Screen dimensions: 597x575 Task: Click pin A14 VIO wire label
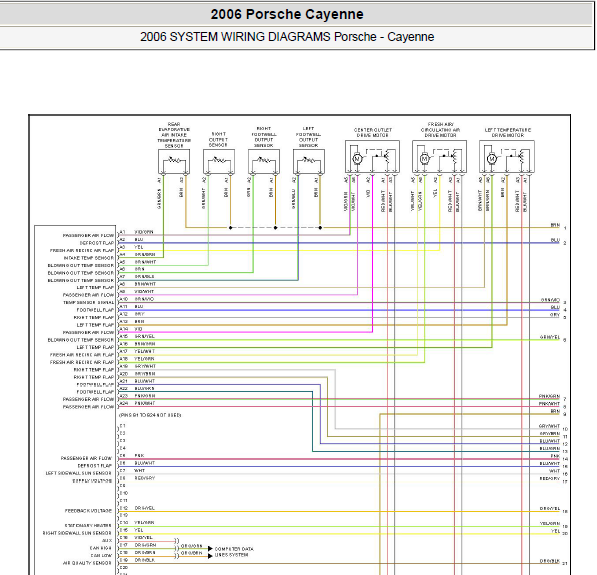(139, 329)
